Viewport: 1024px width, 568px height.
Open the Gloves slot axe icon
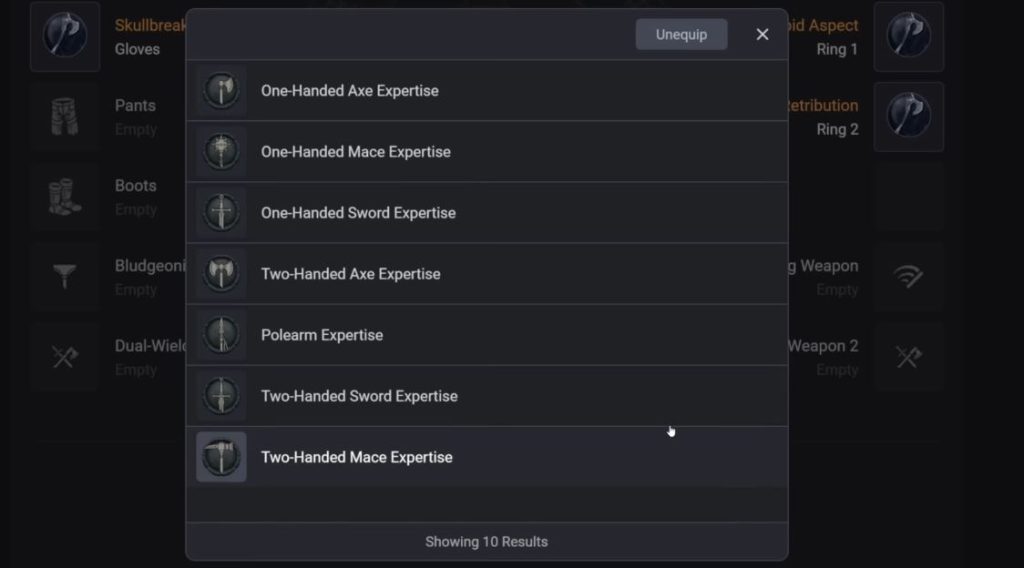point(65,37)
